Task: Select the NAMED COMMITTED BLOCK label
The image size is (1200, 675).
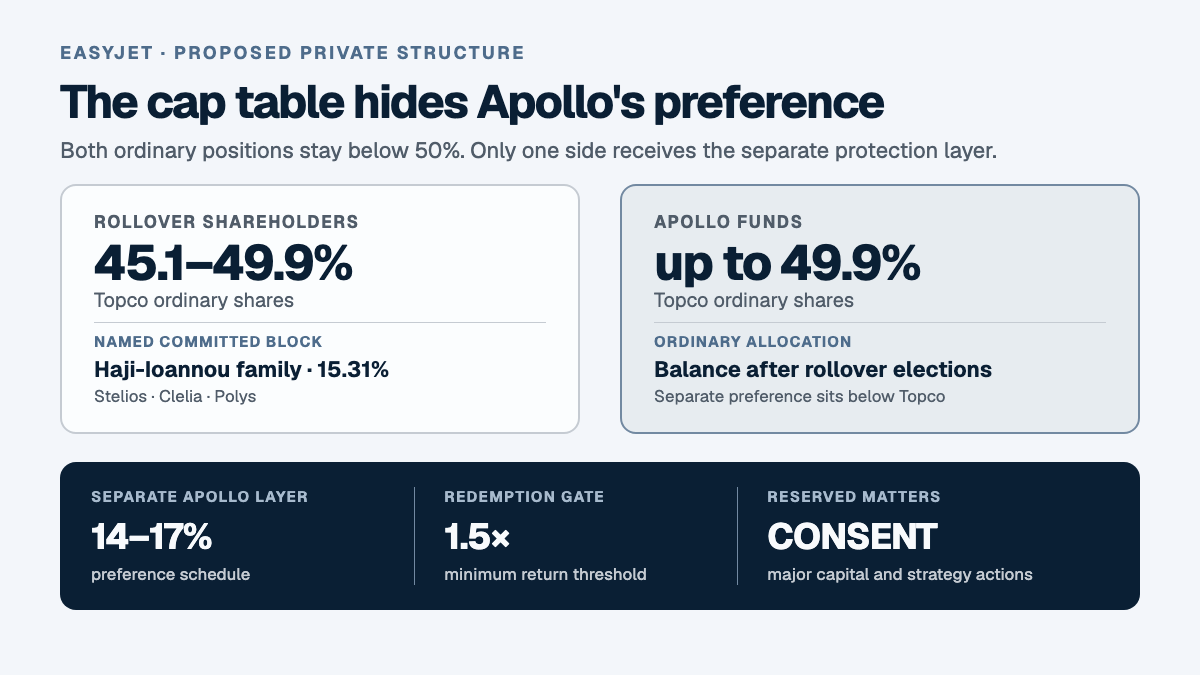Action: (208, 342)
